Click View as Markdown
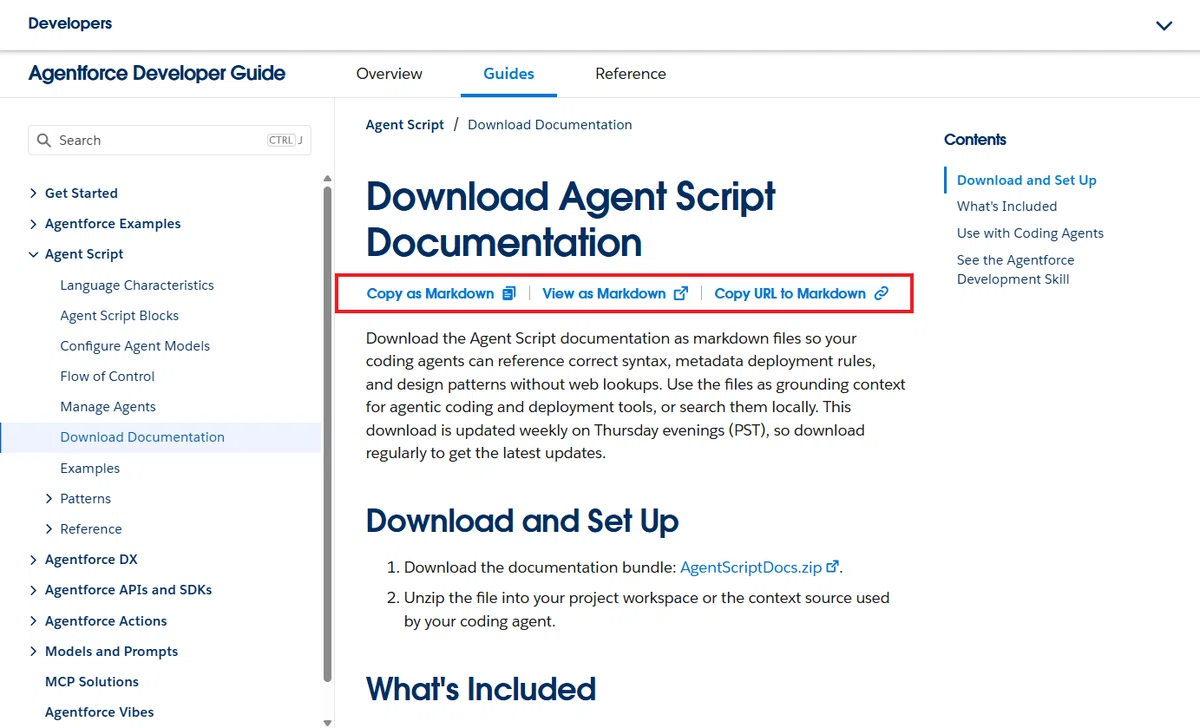Viewport: 1200px width, 728px height. point(604,294)
